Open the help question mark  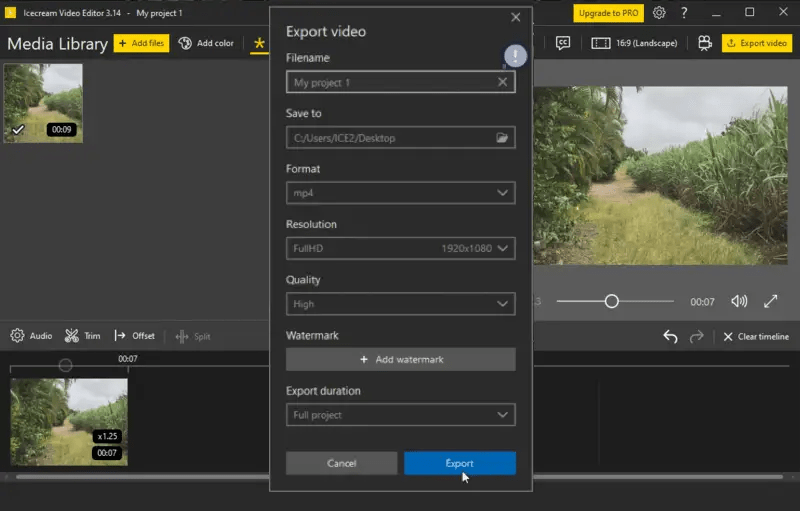pos(684,13)
